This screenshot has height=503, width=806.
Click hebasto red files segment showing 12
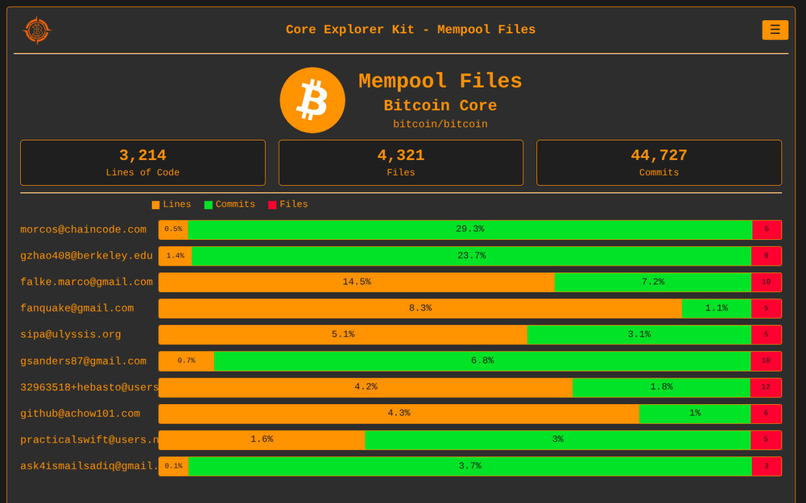(766, 387)
